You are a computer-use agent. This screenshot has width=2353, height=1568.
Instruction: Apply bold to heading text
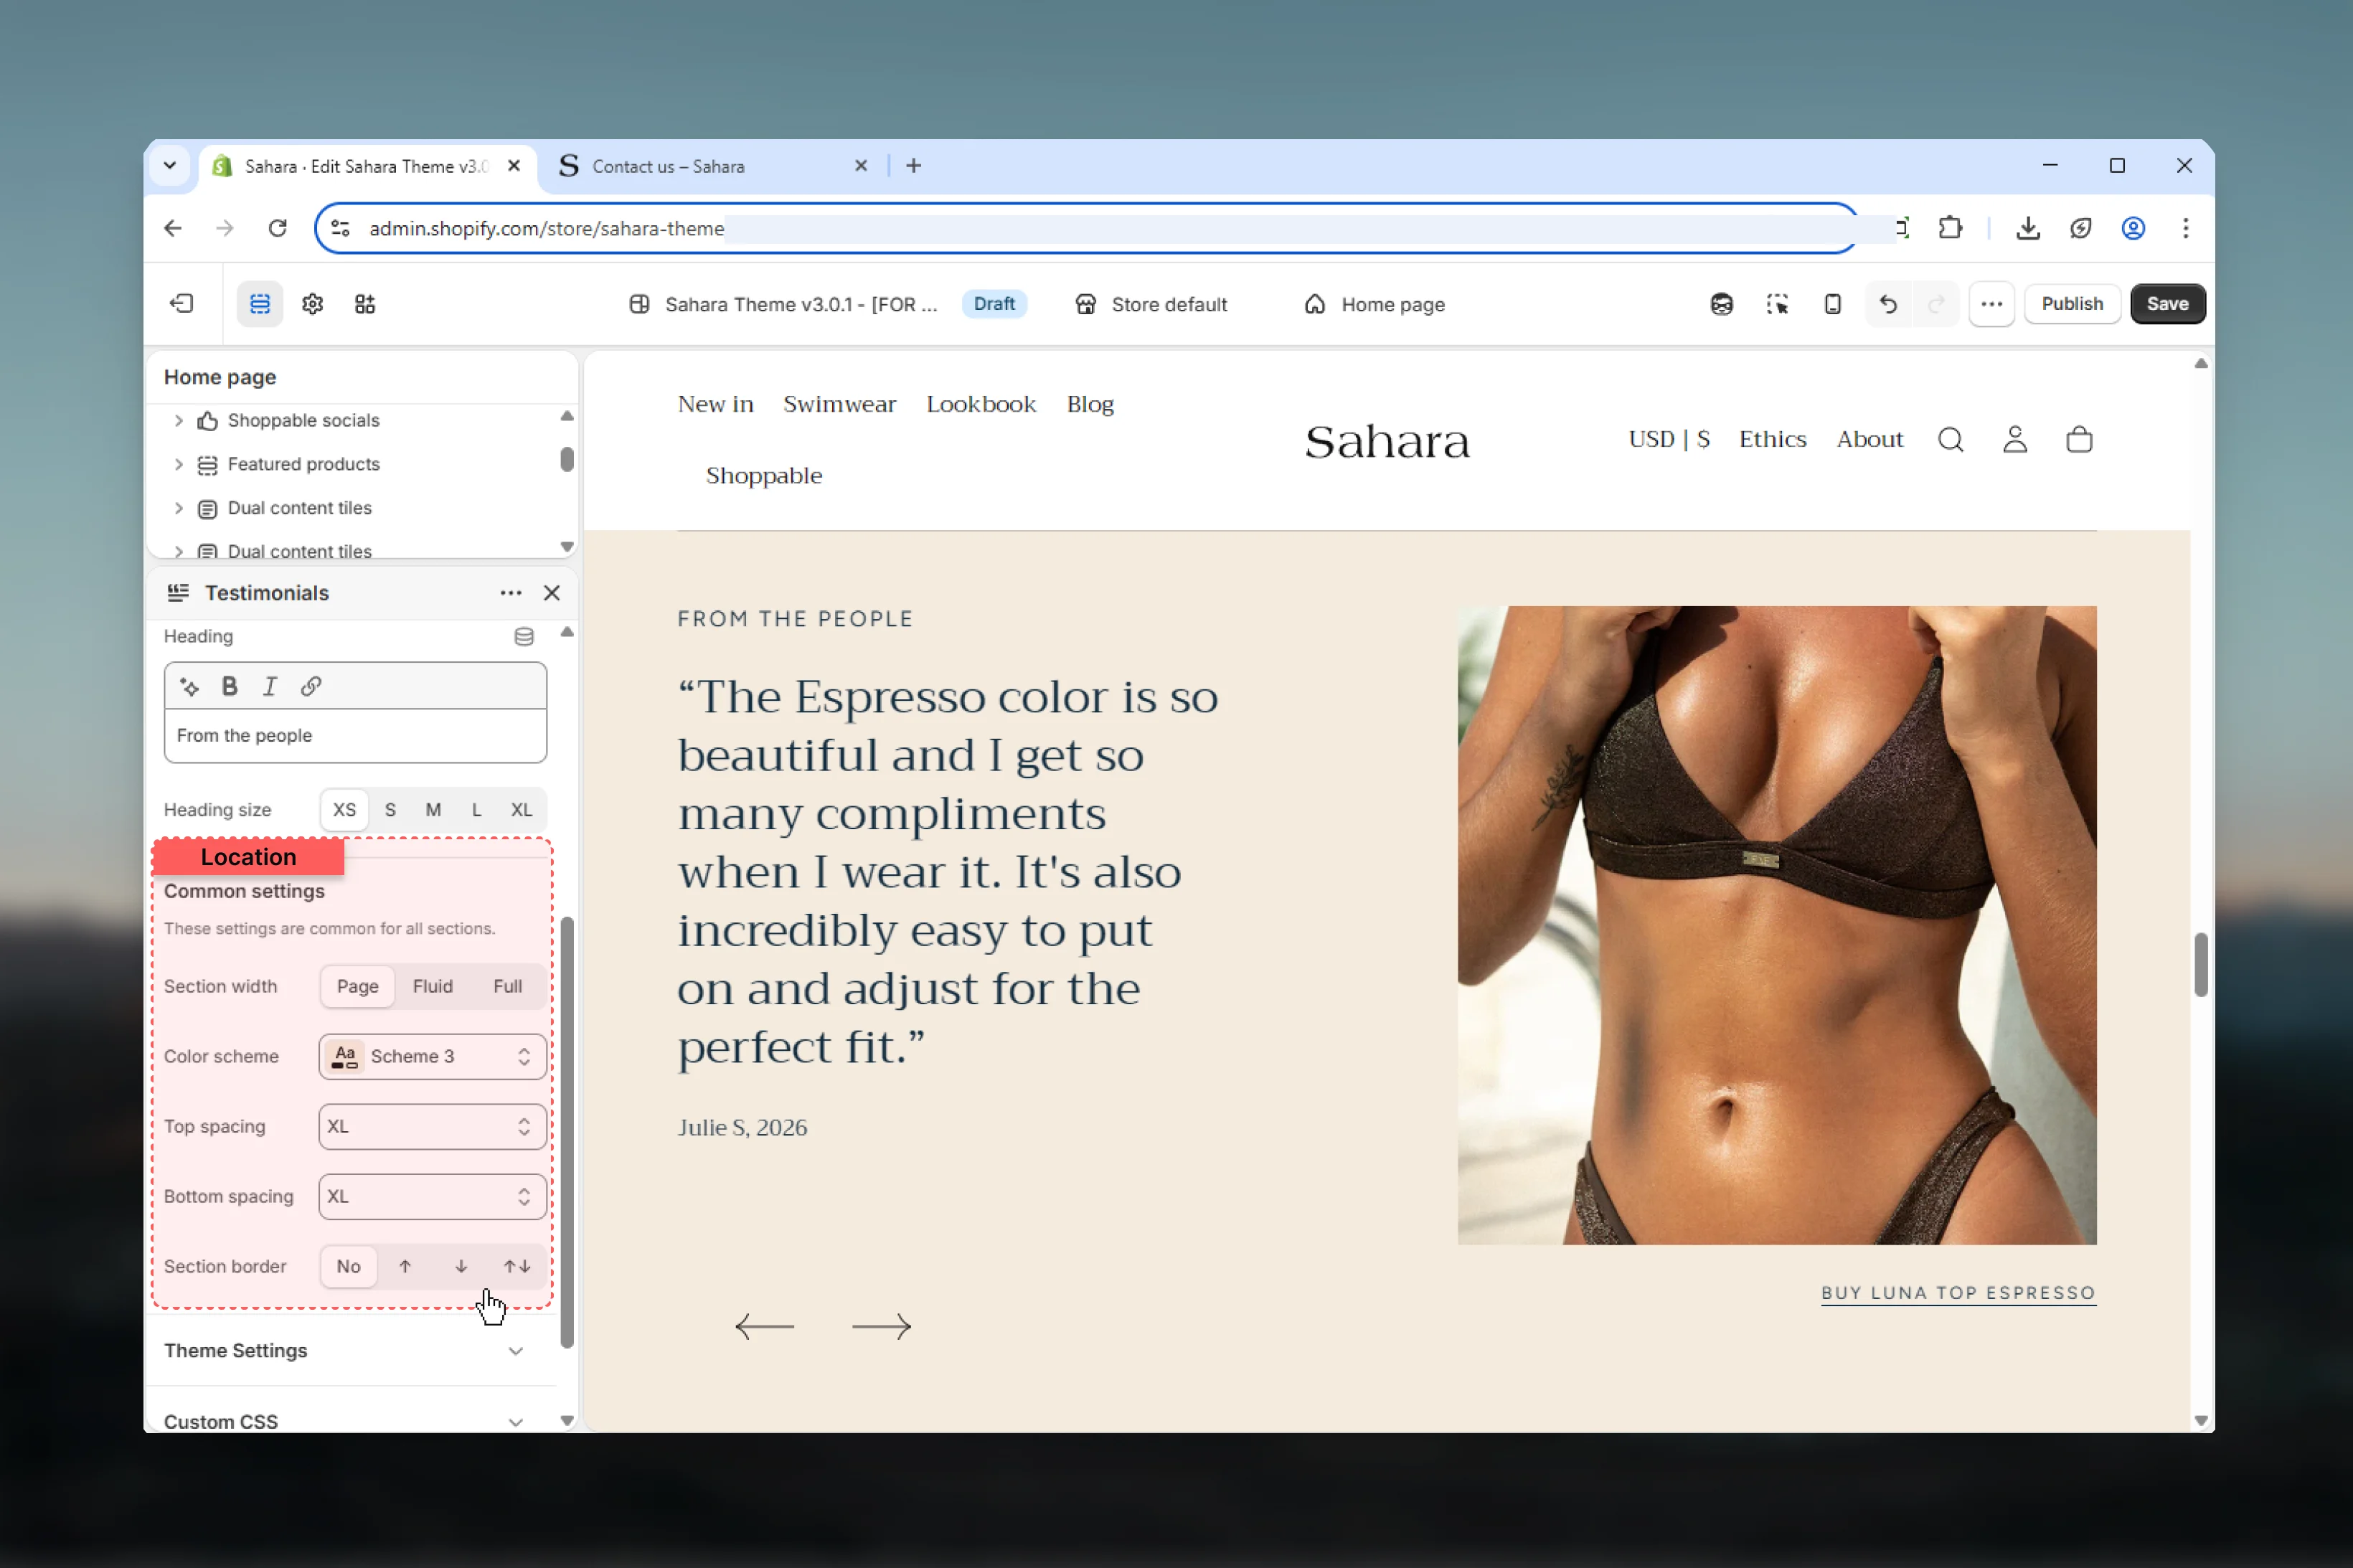point(230,686)
